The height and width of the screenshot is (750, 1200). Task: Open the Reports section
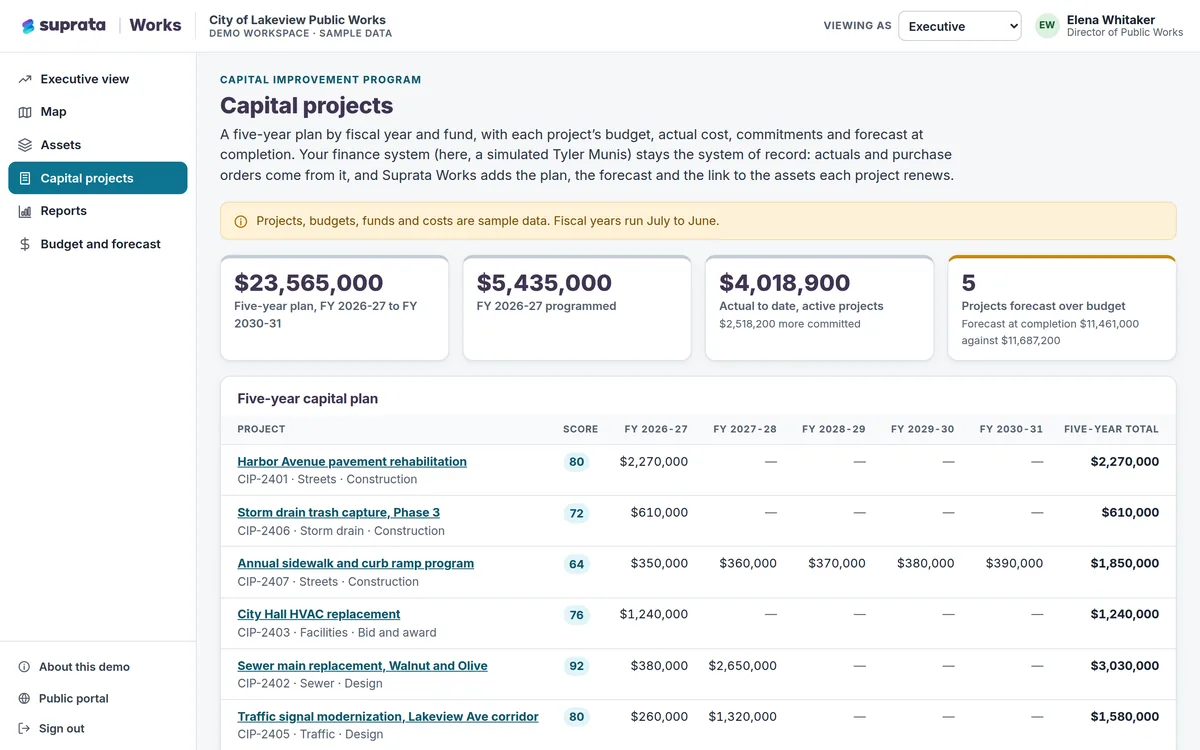click(98, 211)
